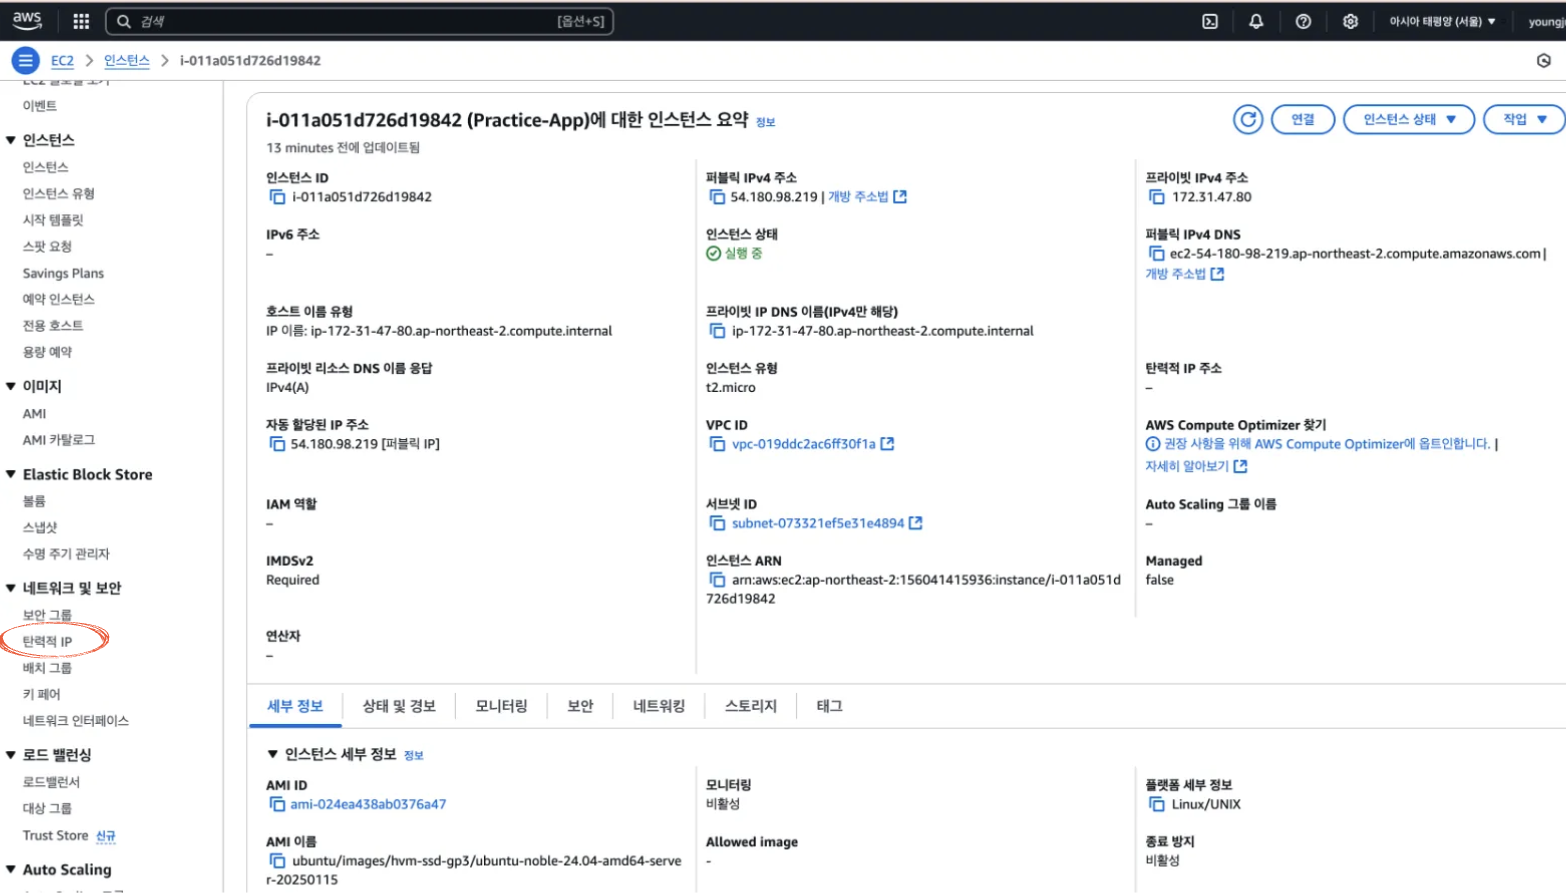Open 개방 주소법 link beside the public IPv4 address
The width and height of the screenshot is (1566, 896).
tap(867, 197)
